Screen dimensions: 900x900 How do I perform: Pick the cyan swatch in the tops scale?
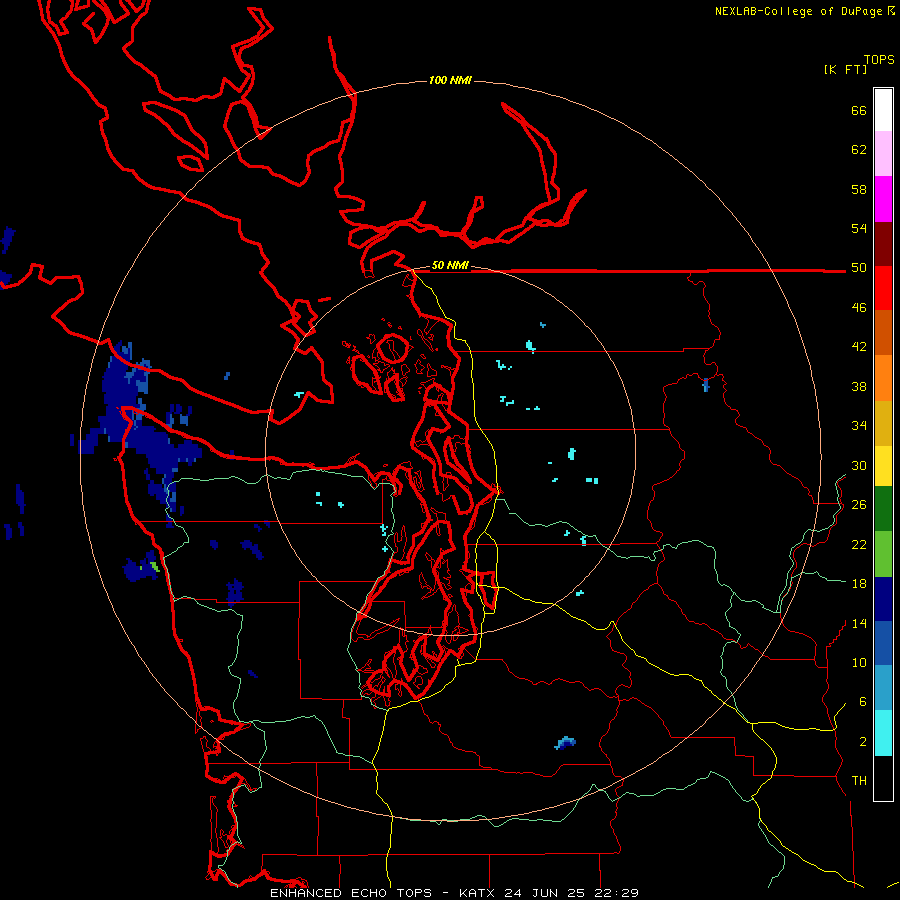click(x=883, y=733)
